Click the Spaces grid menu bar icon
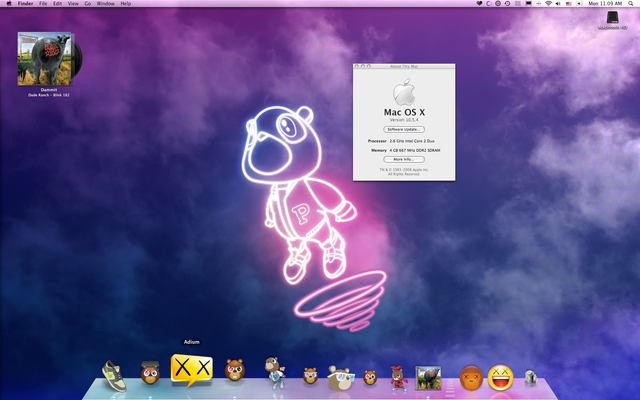 click(x=518, y=3)
